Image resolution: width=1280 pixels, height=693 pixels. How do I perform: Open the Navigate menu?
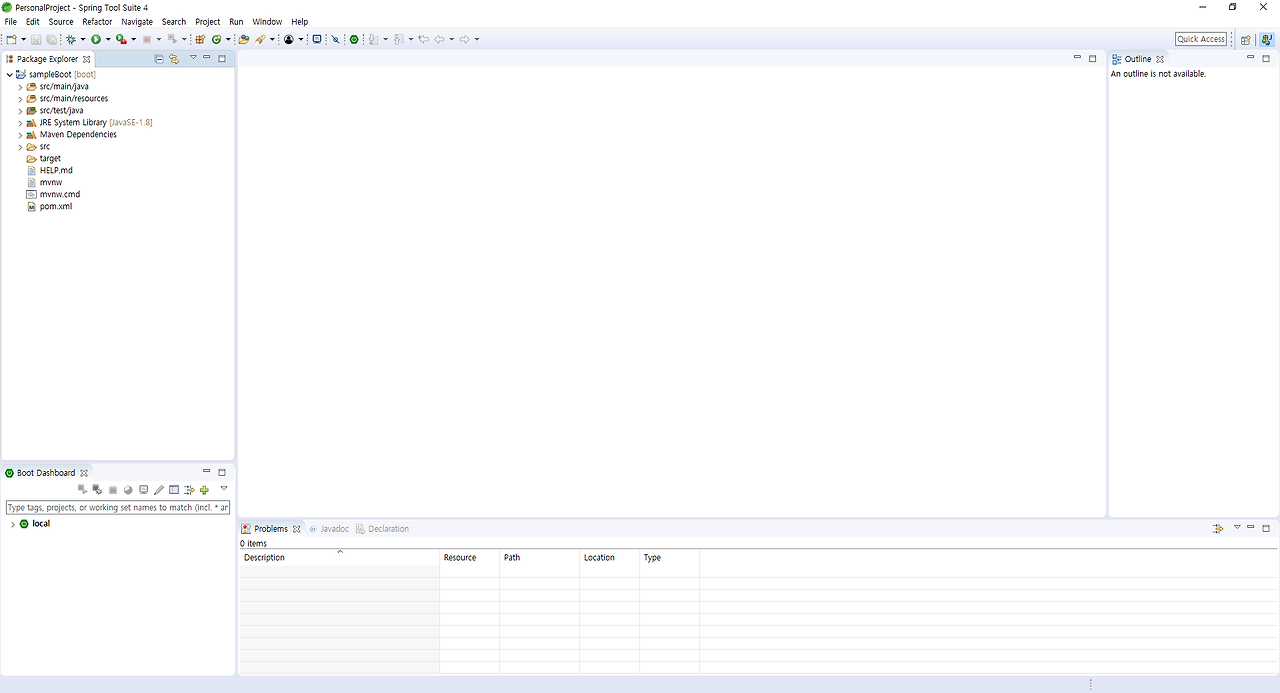click(137, 21)
